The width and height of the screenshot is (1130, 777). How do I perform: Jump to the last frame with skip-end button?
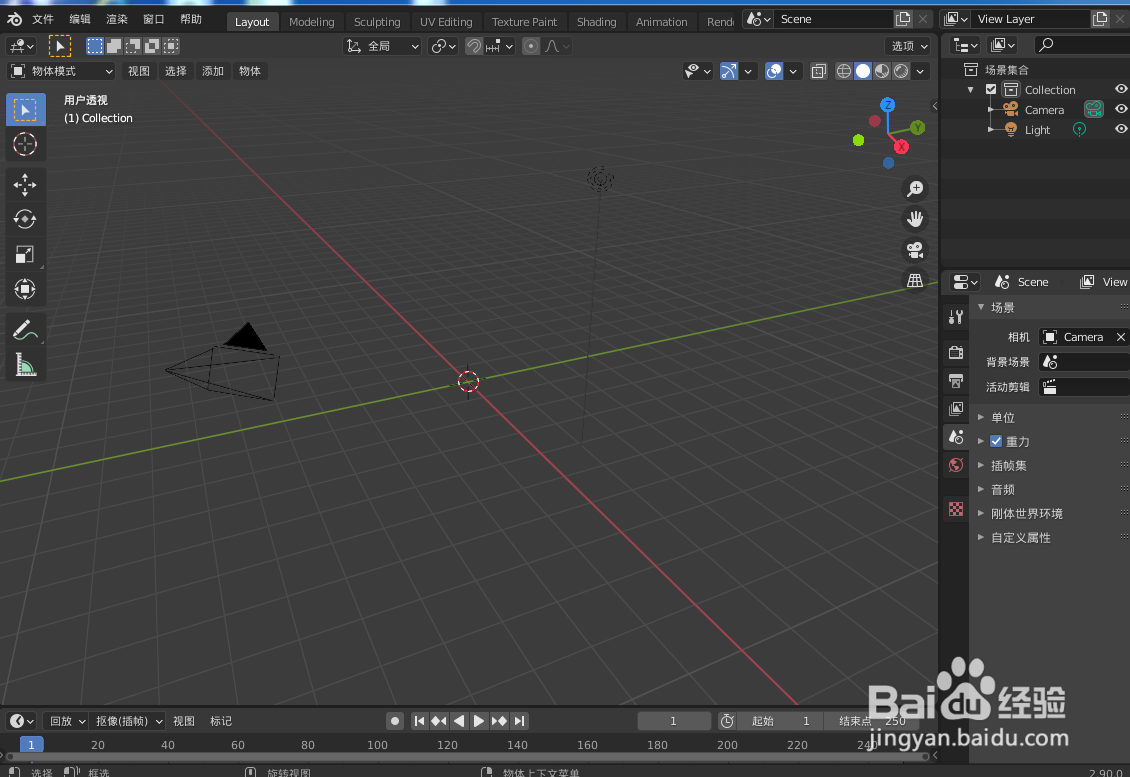(519, 720)
